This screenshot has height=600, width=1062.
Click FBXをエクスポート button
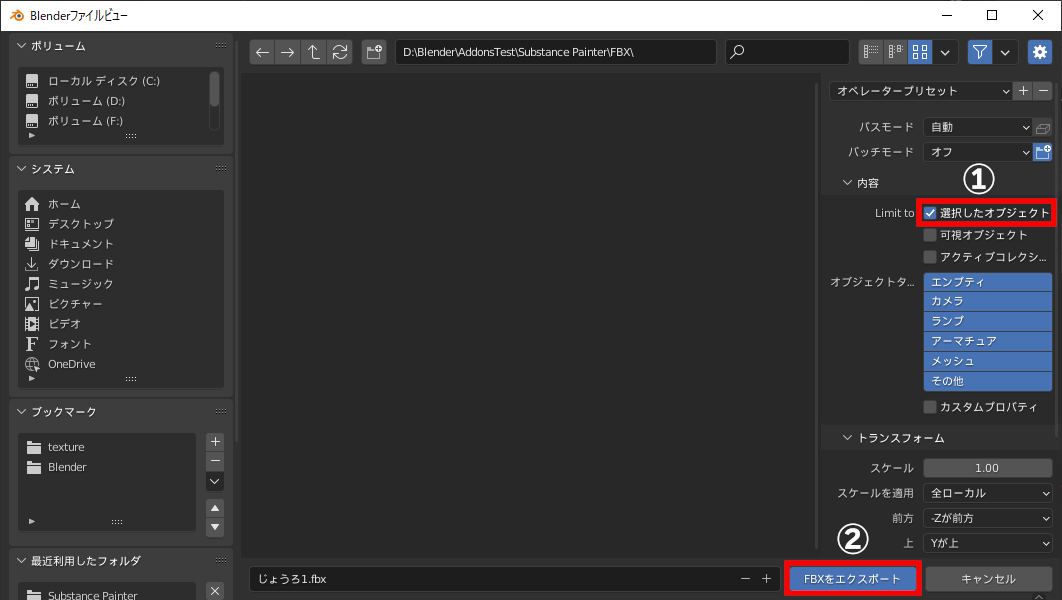click(x=852, y=579)
